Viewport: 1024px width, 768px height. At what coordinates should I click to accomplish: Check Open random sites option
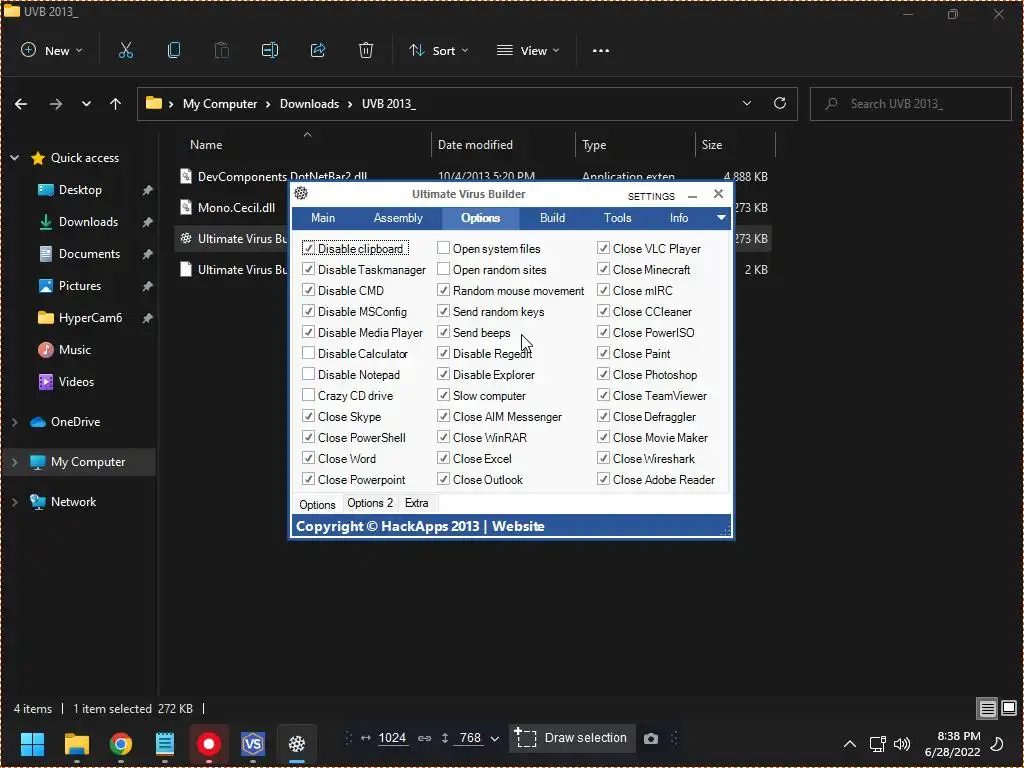pyautogui.click(x=443, y=269)
